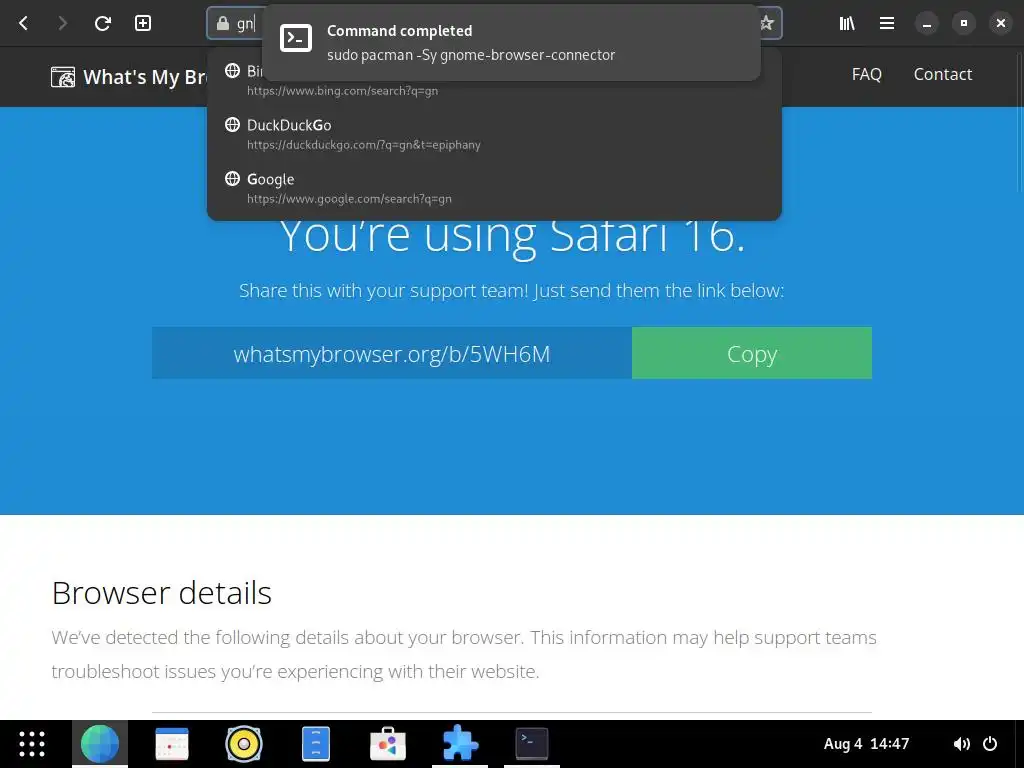The height and width of the screenshot is (768, 1024).
Task: Bookmark this page with the star icon
Action: click(767, 24)
